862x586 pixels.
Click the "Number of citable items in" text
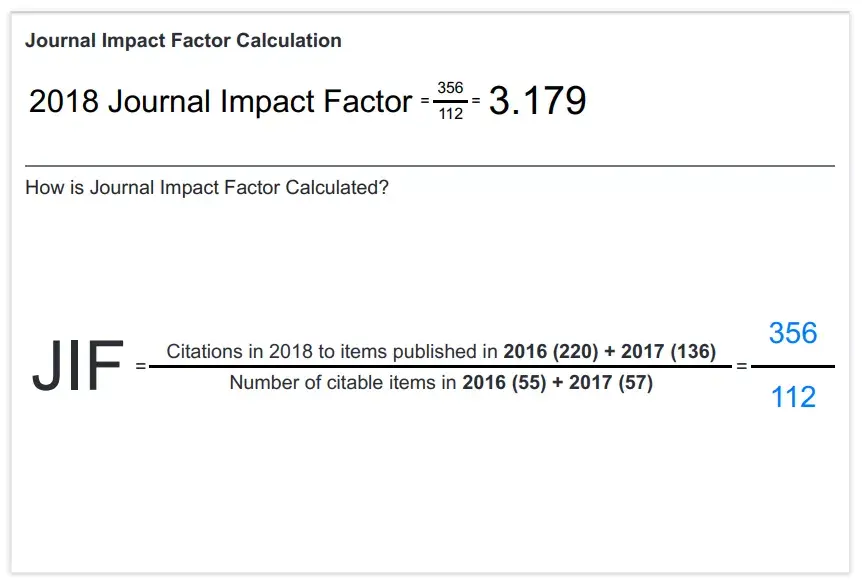tap(343, 382)
